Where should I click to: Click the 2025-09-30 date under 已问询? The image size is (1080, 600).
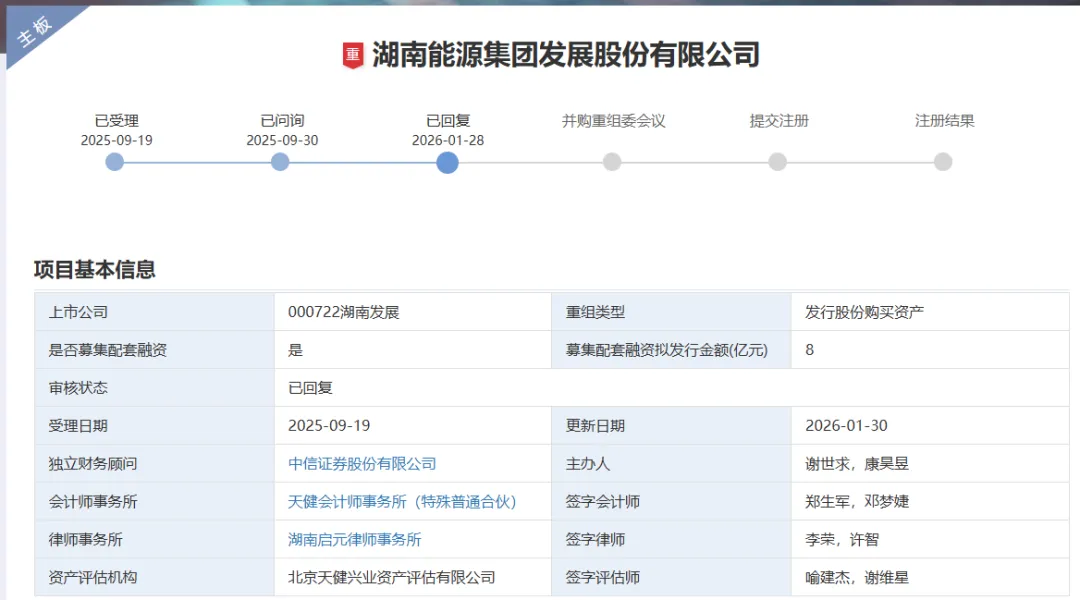point(282,141)
